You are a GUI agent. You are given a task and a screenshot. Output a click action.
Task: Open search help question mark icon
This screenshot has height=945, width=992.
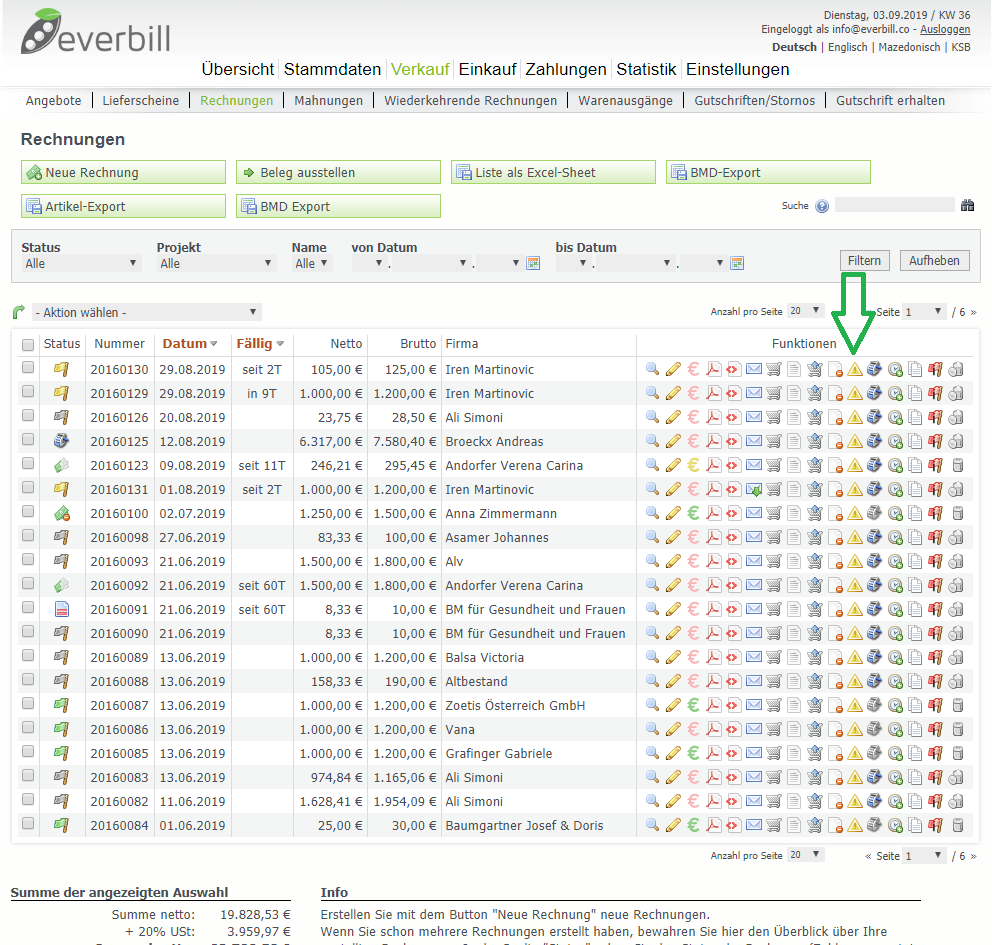[822, 206]
